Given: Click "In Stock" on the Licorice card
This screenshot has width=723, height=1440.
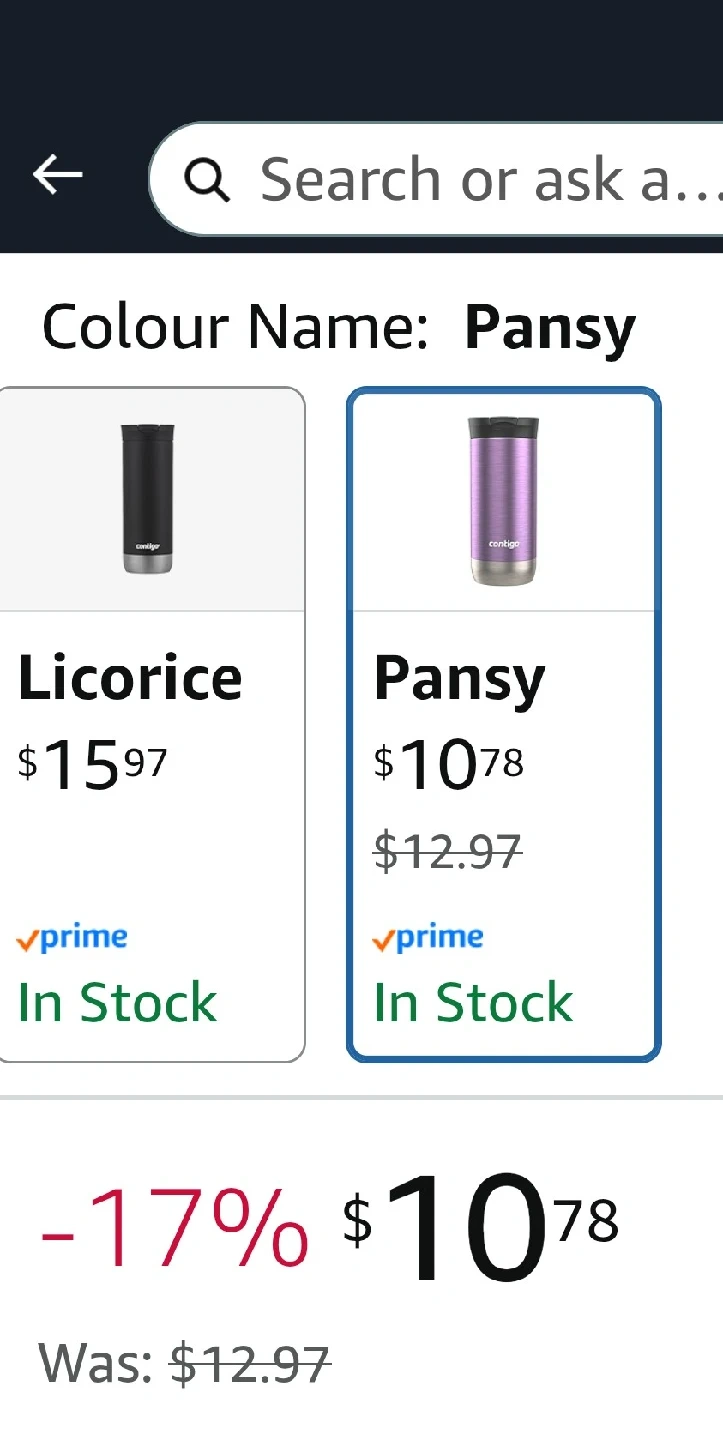Looking at the screenshot, I should (117, 1003).
